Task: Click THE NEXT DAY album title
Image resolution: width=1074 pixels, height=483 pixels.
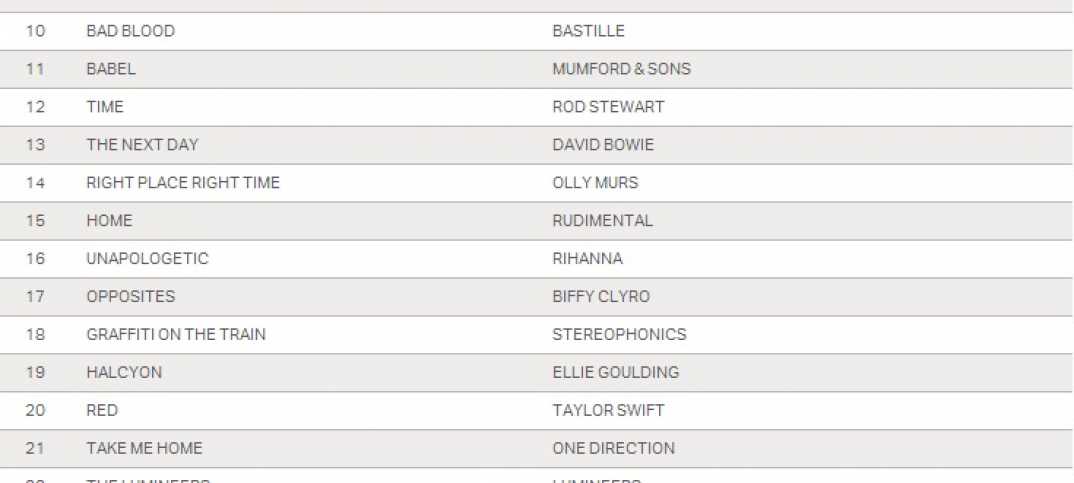Action: coord(142,145)
